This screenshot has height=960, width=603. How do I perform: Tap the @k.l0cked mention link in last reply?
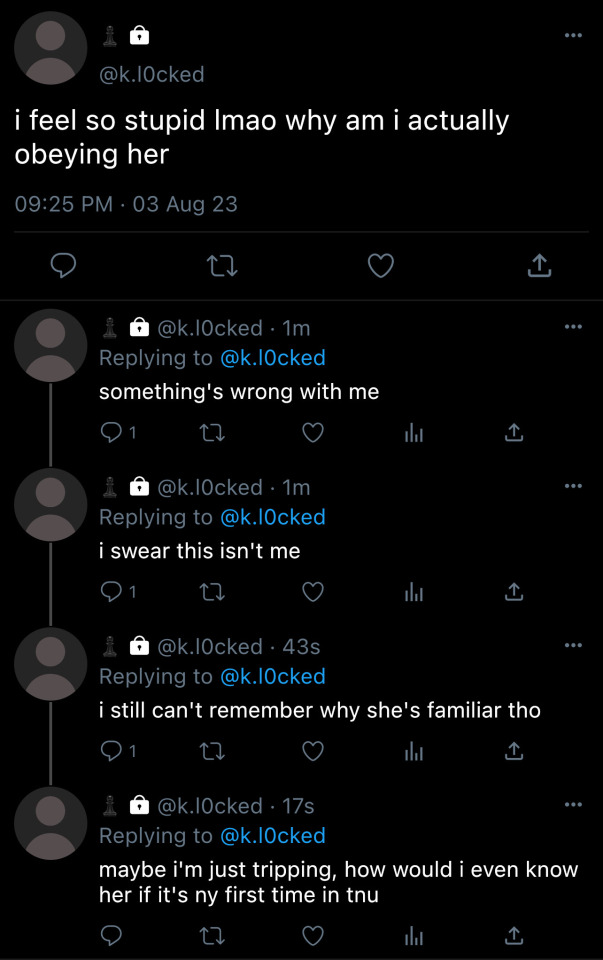coord(272,836)
